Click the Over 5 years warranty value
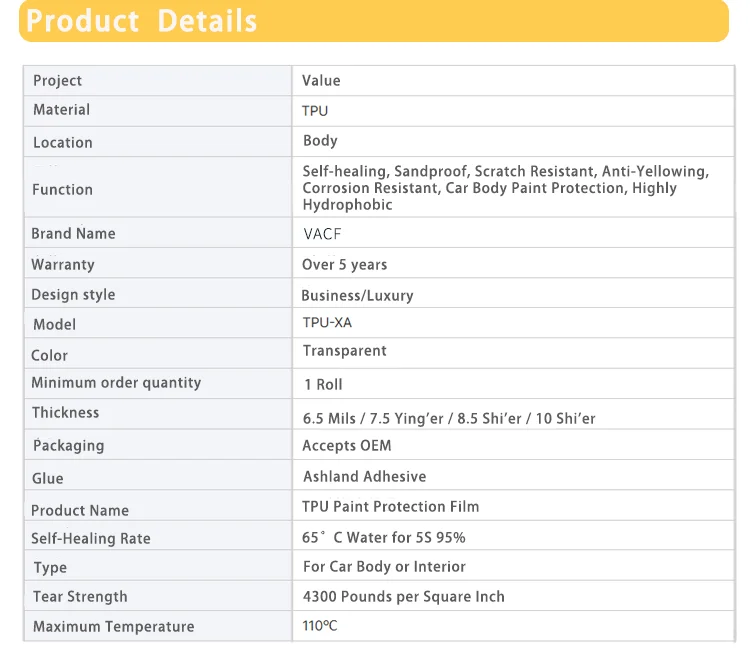750x657 pixels. point(344,264)
